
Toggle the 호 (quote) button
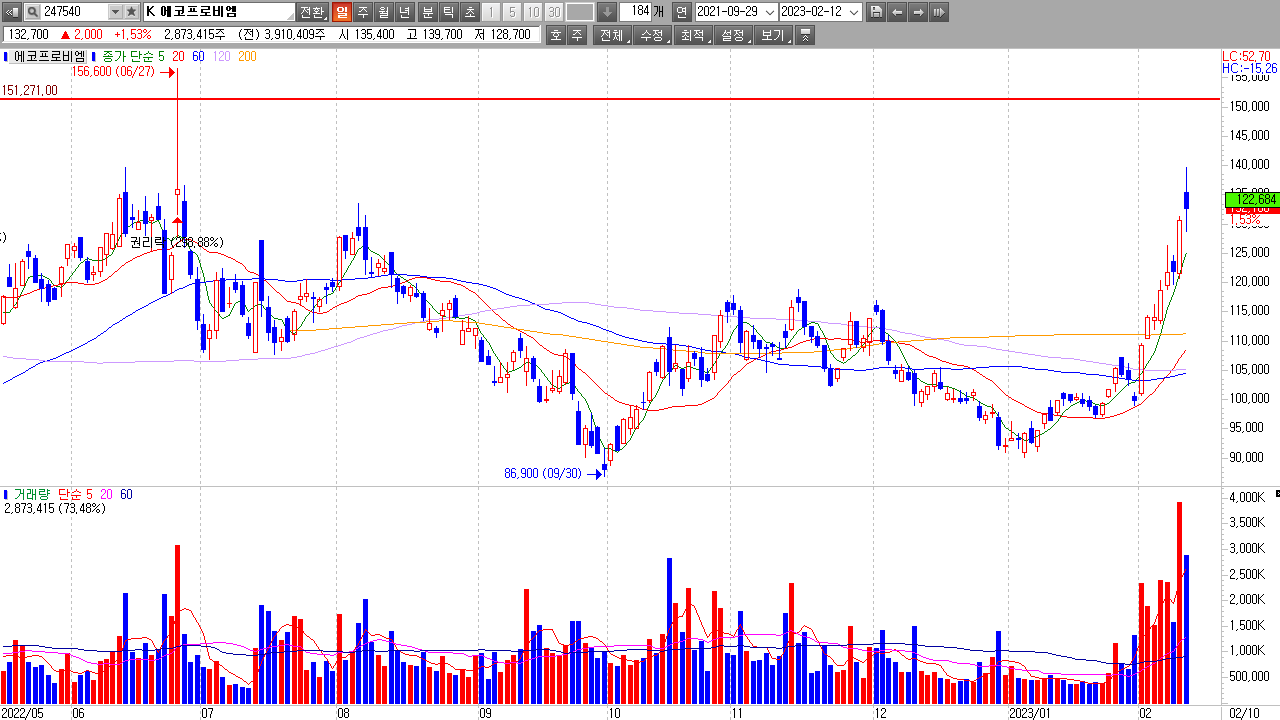(x=556, y=36)
